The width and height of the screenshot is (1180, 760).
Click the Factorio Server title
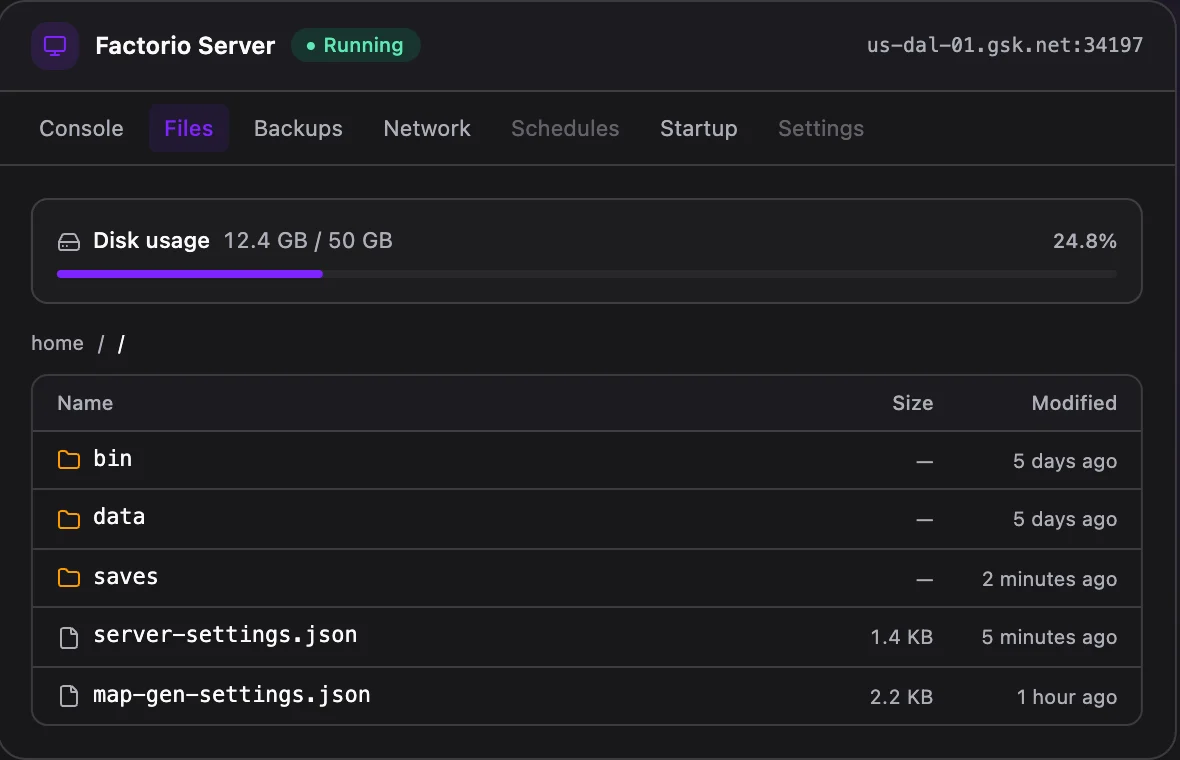click(185, 46)
